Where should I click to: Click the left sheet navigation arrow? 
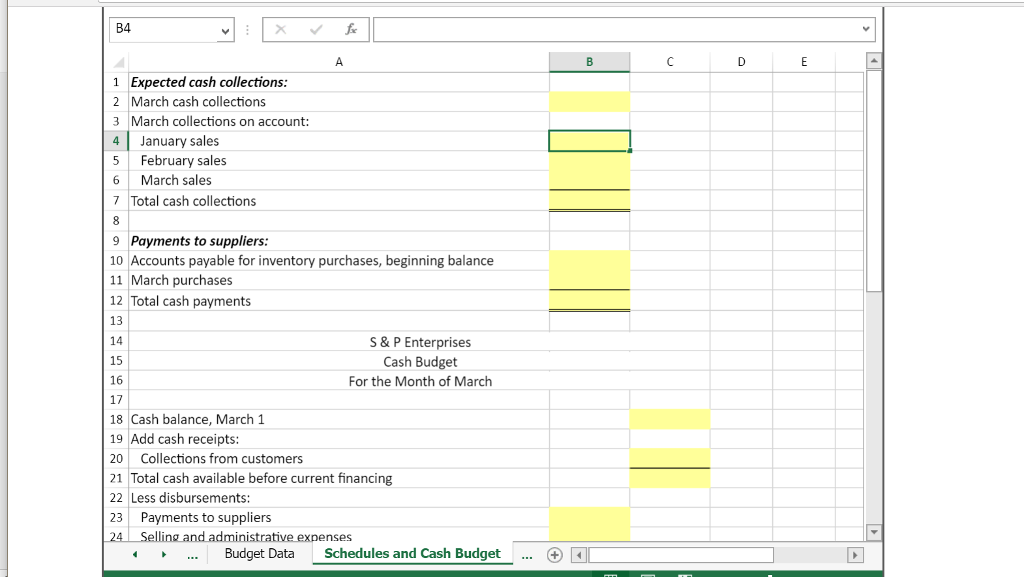(x=135, y=553)
